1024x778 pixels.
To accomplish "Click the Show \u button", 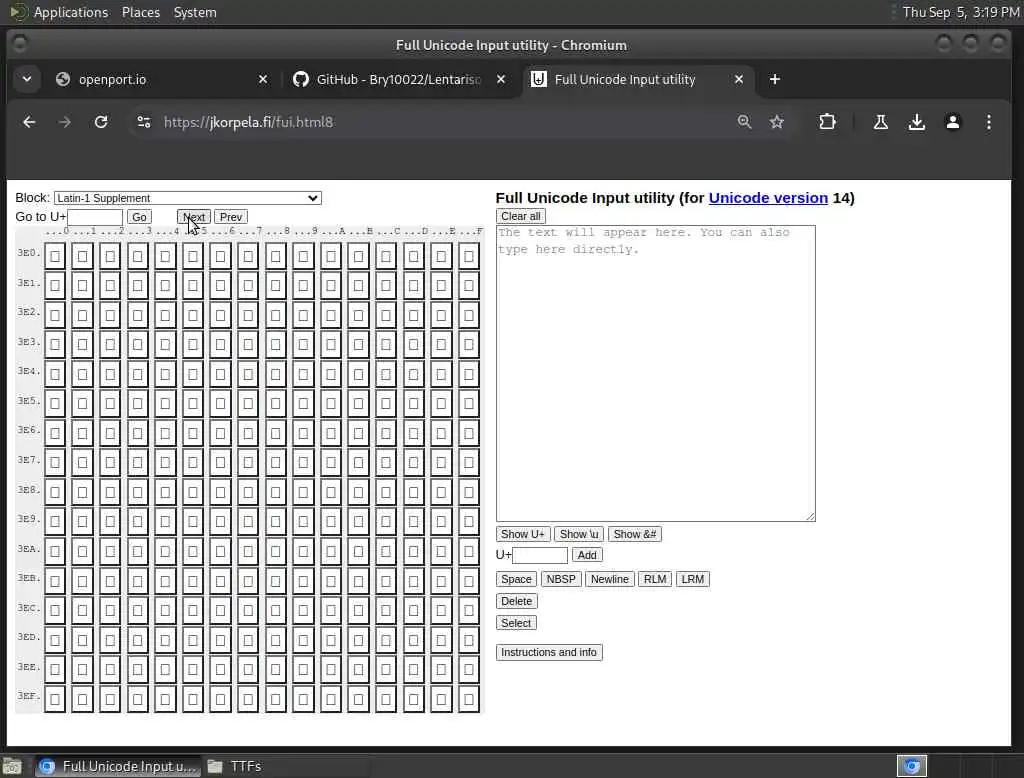I will pyautogui.click(x=579, y=534).
